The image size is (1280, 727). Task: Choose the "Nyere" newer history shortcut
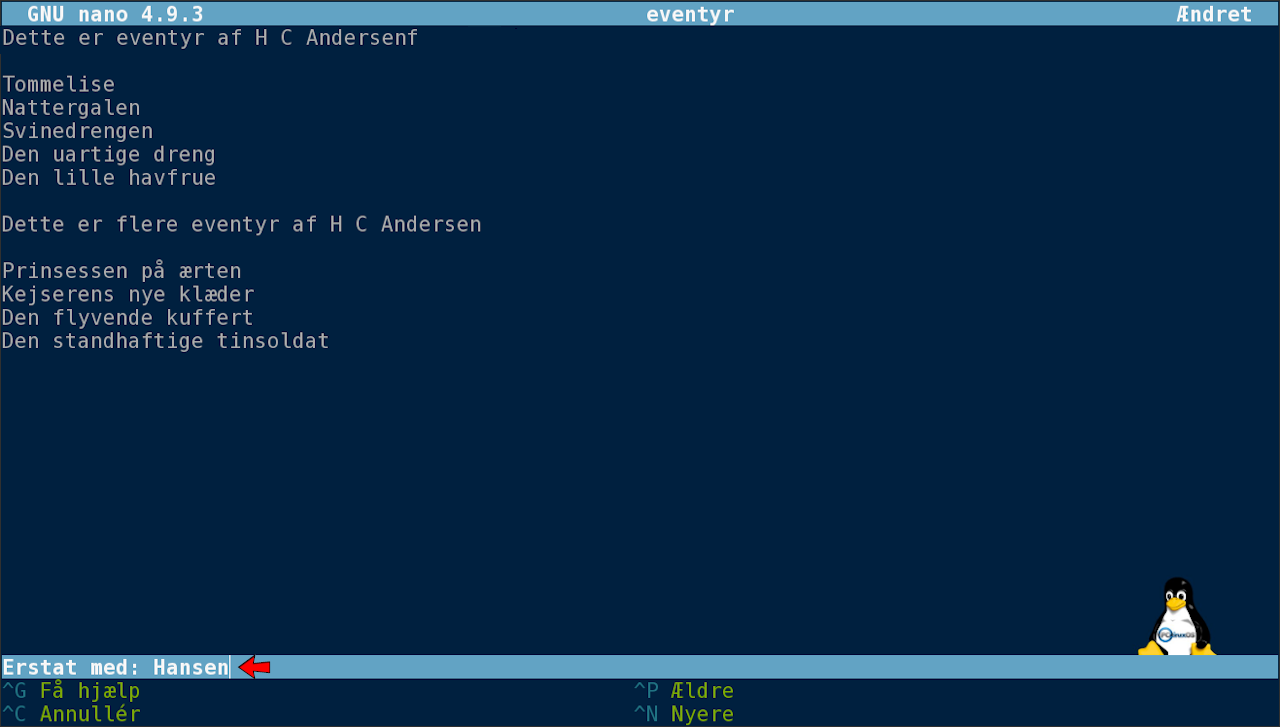click(702, 714)
